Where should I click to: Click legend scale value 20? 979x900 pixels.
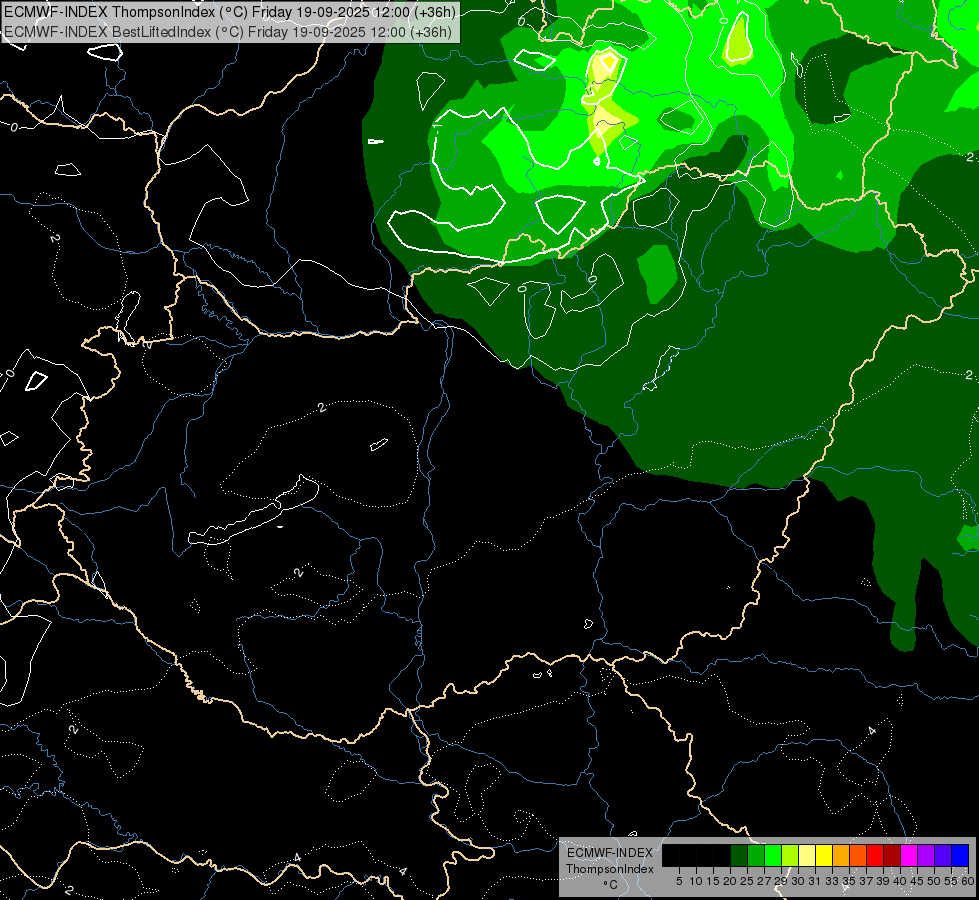tap(730, 881)
